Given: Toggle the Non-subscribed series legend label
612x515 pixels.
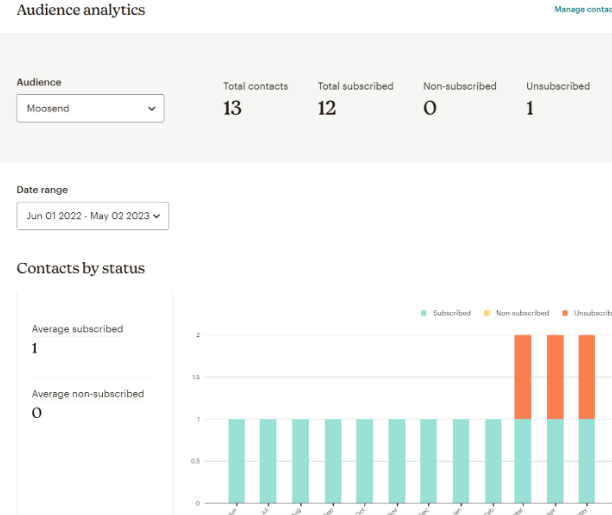Looking at the screenshot, I should coord(522,313).
